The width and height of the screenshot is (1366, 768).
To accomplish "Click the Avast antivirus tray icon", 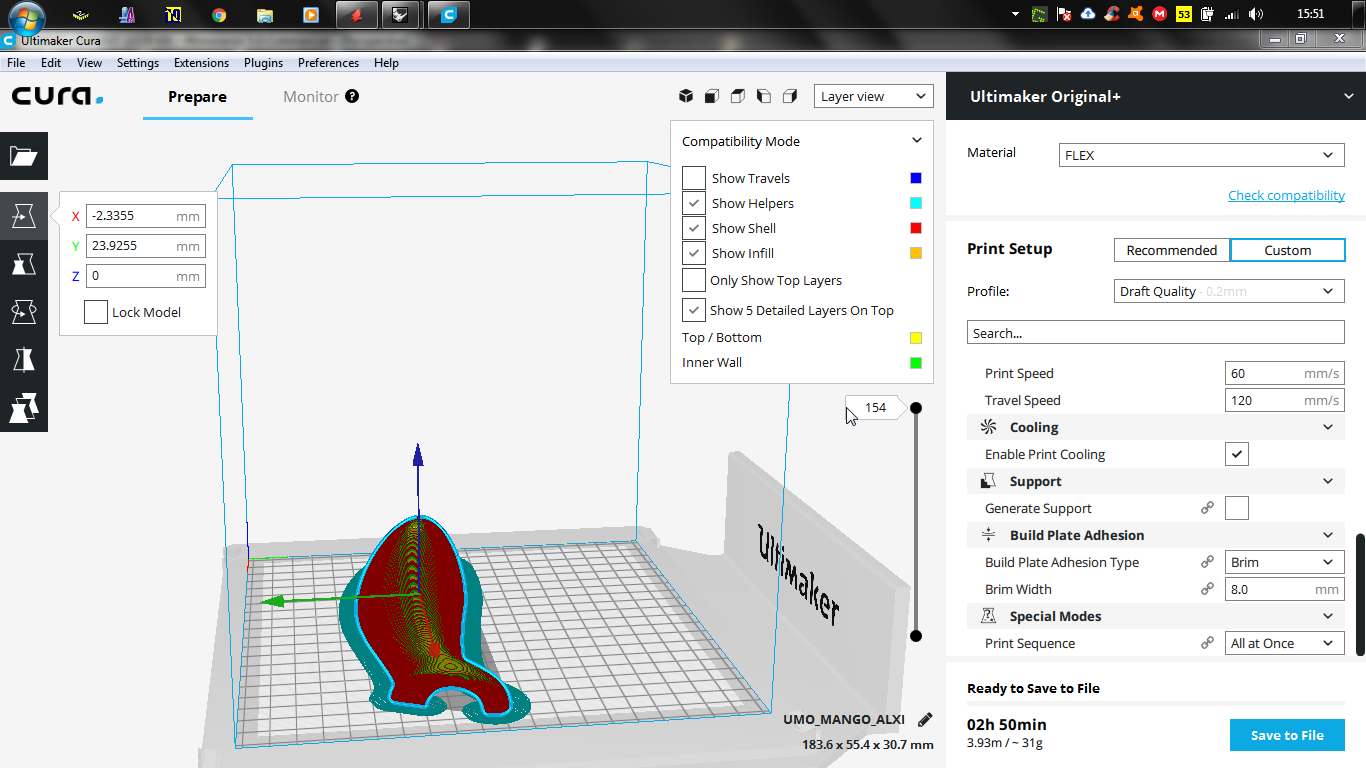I will point(1136,14).
